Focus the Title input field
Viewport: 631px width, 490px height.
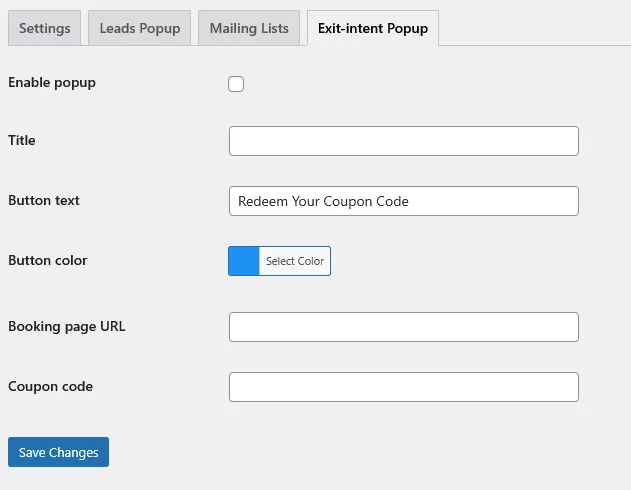coord(403,141)
